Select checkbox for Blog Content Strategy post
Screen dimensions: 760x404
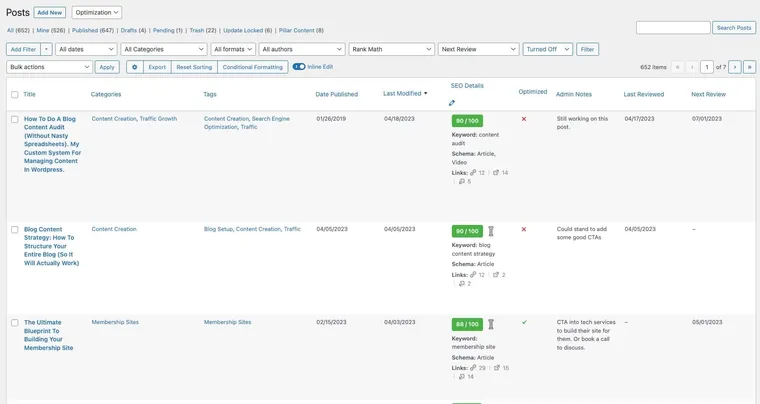[15, 230]
